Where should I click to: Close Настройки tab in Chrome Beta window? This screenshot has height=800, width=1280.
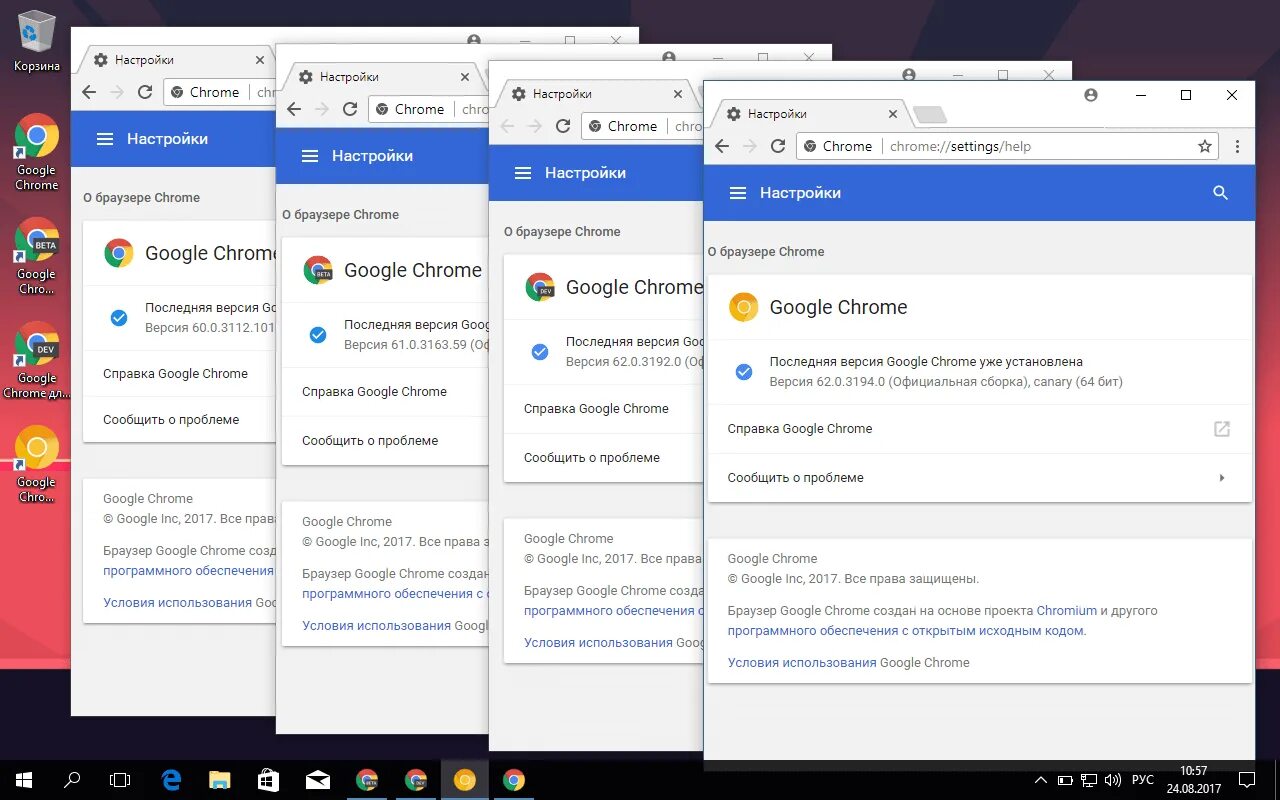pos(465,77)
